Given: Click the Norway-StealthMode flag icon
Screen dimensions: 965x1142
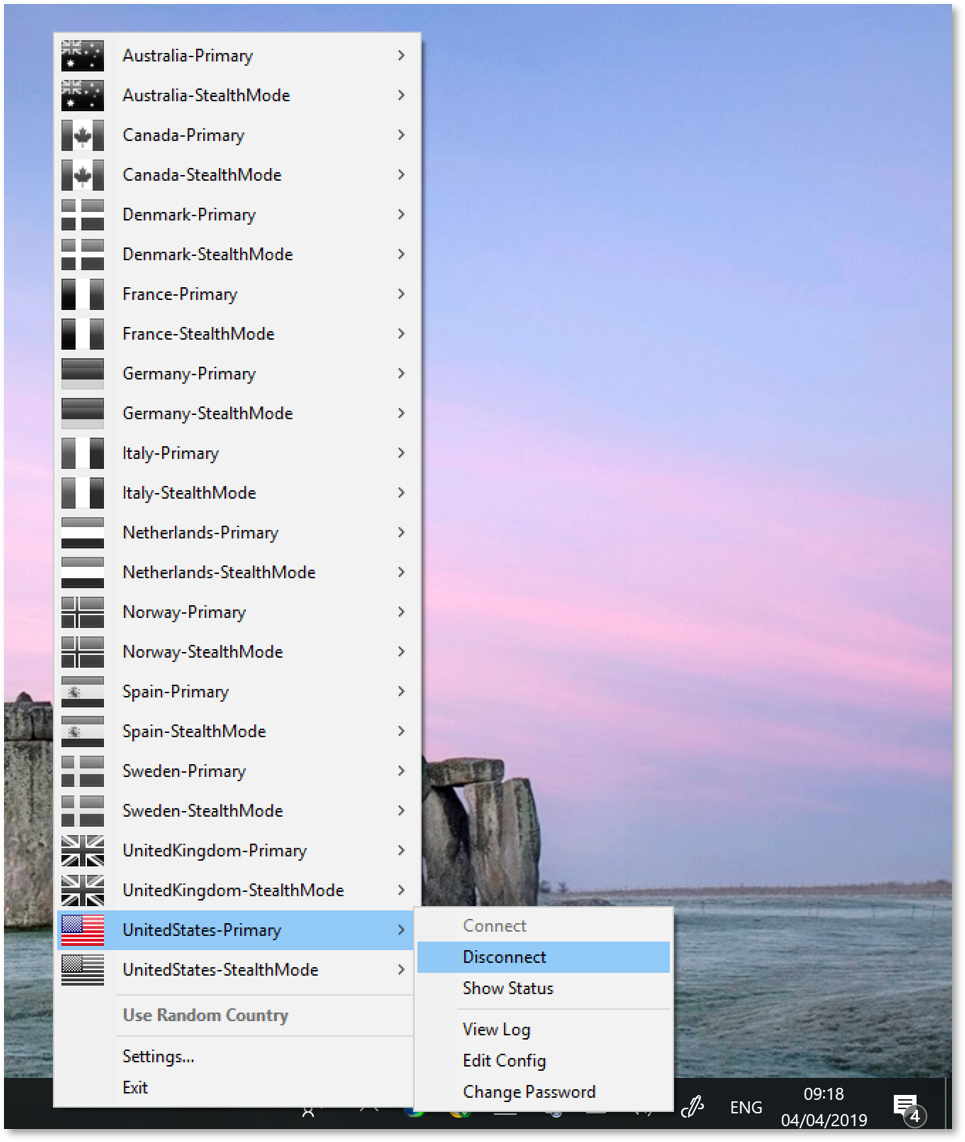Looking at the screenshot, I should tap(82, 652).
